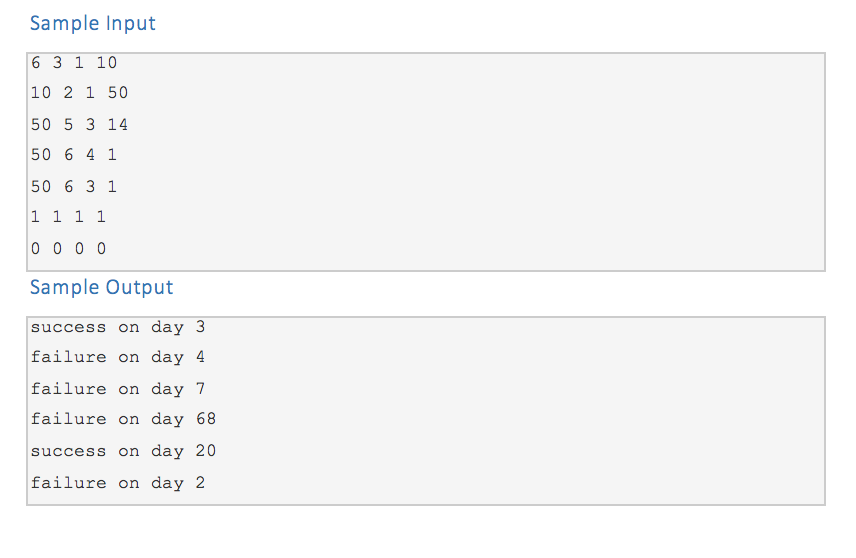Click the input line '6 3 1 10'
856x558 pixels.
click(74, 63)
